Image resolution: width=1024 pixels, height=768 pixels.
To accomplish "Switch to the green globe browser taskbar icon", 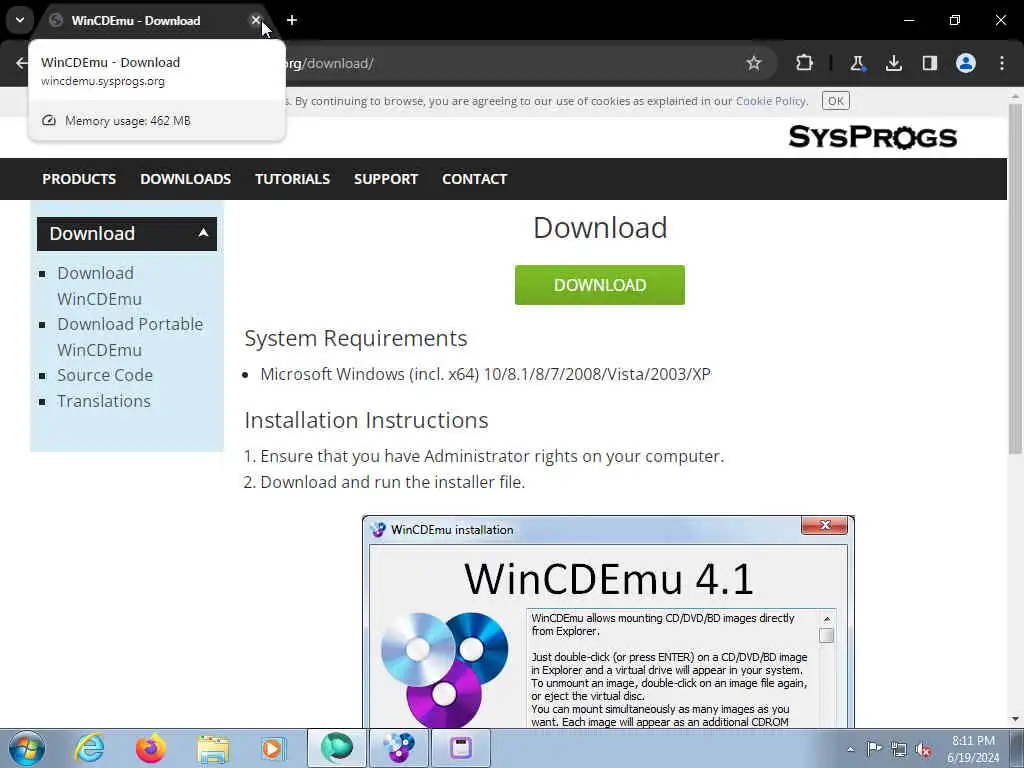I will 336,748.
